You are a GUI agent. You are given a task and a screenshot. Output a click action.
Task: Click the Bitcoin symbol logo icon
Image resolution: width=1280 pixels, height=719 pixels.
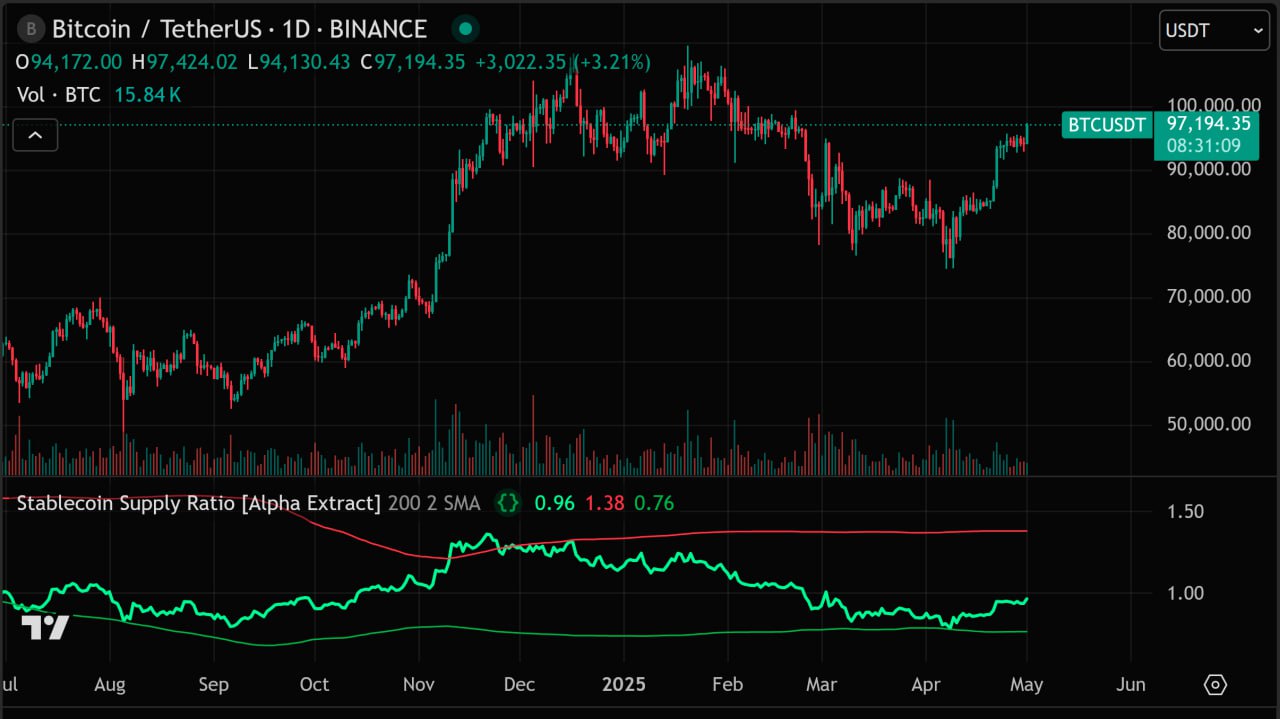[x=29, y=29]
